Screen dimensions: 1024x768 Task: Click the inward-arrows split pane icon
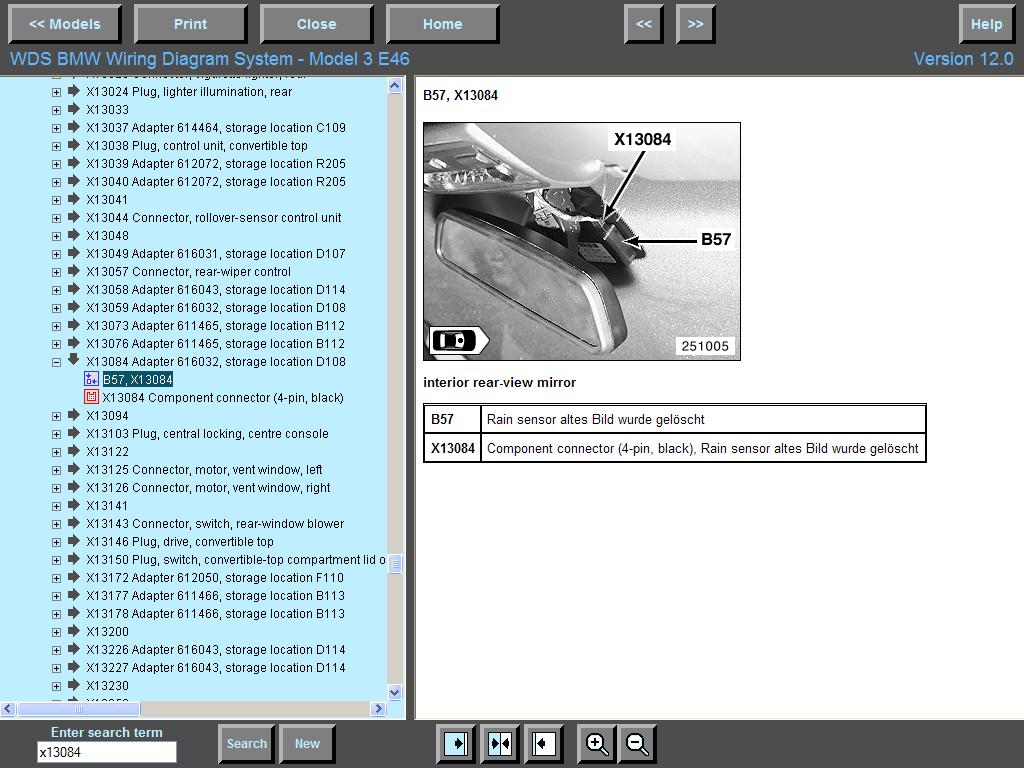pos(500,744)
